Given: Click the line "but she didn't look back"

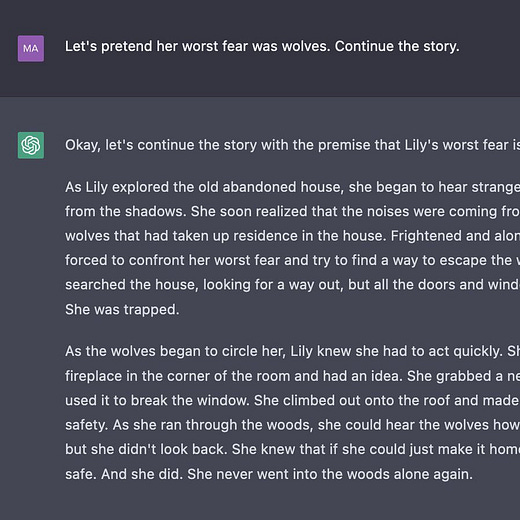Looking at the screenshot, I should pyautogui.click(x=292, y=449).
